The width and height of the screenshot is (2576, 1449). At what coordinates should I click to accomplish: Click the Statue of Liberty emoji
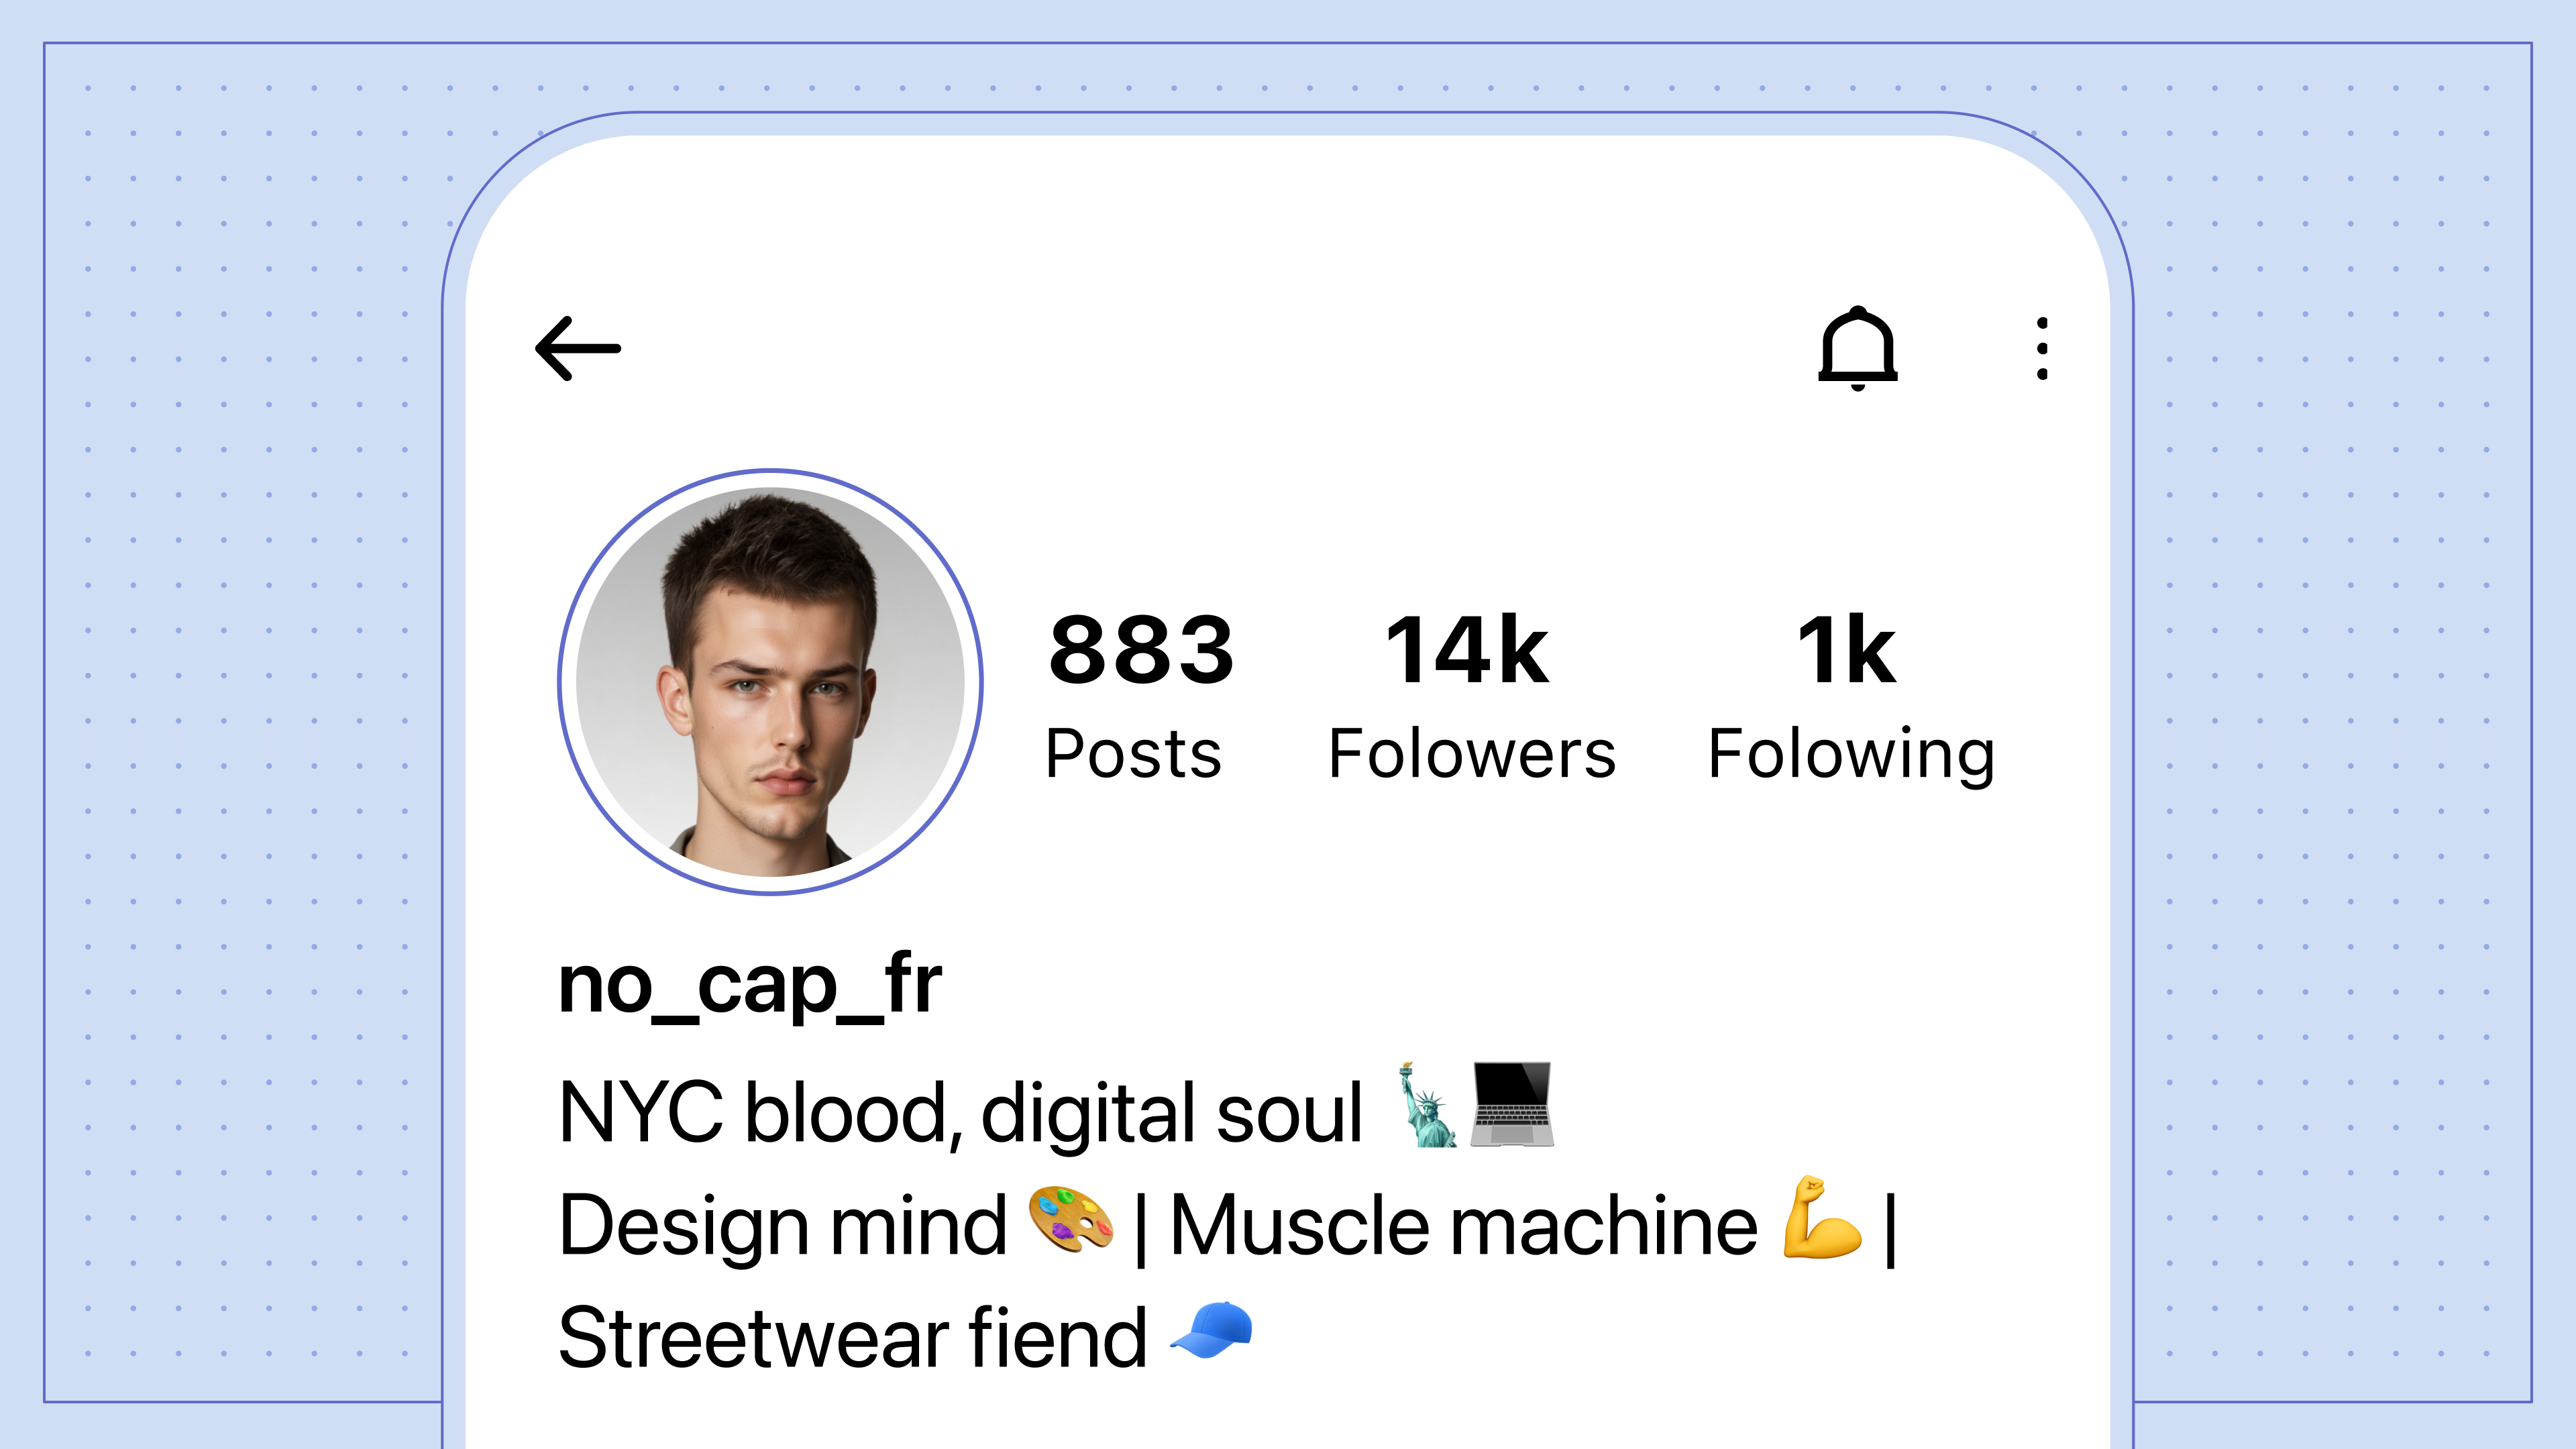pyautogui.click(x=1426, y=1105)
